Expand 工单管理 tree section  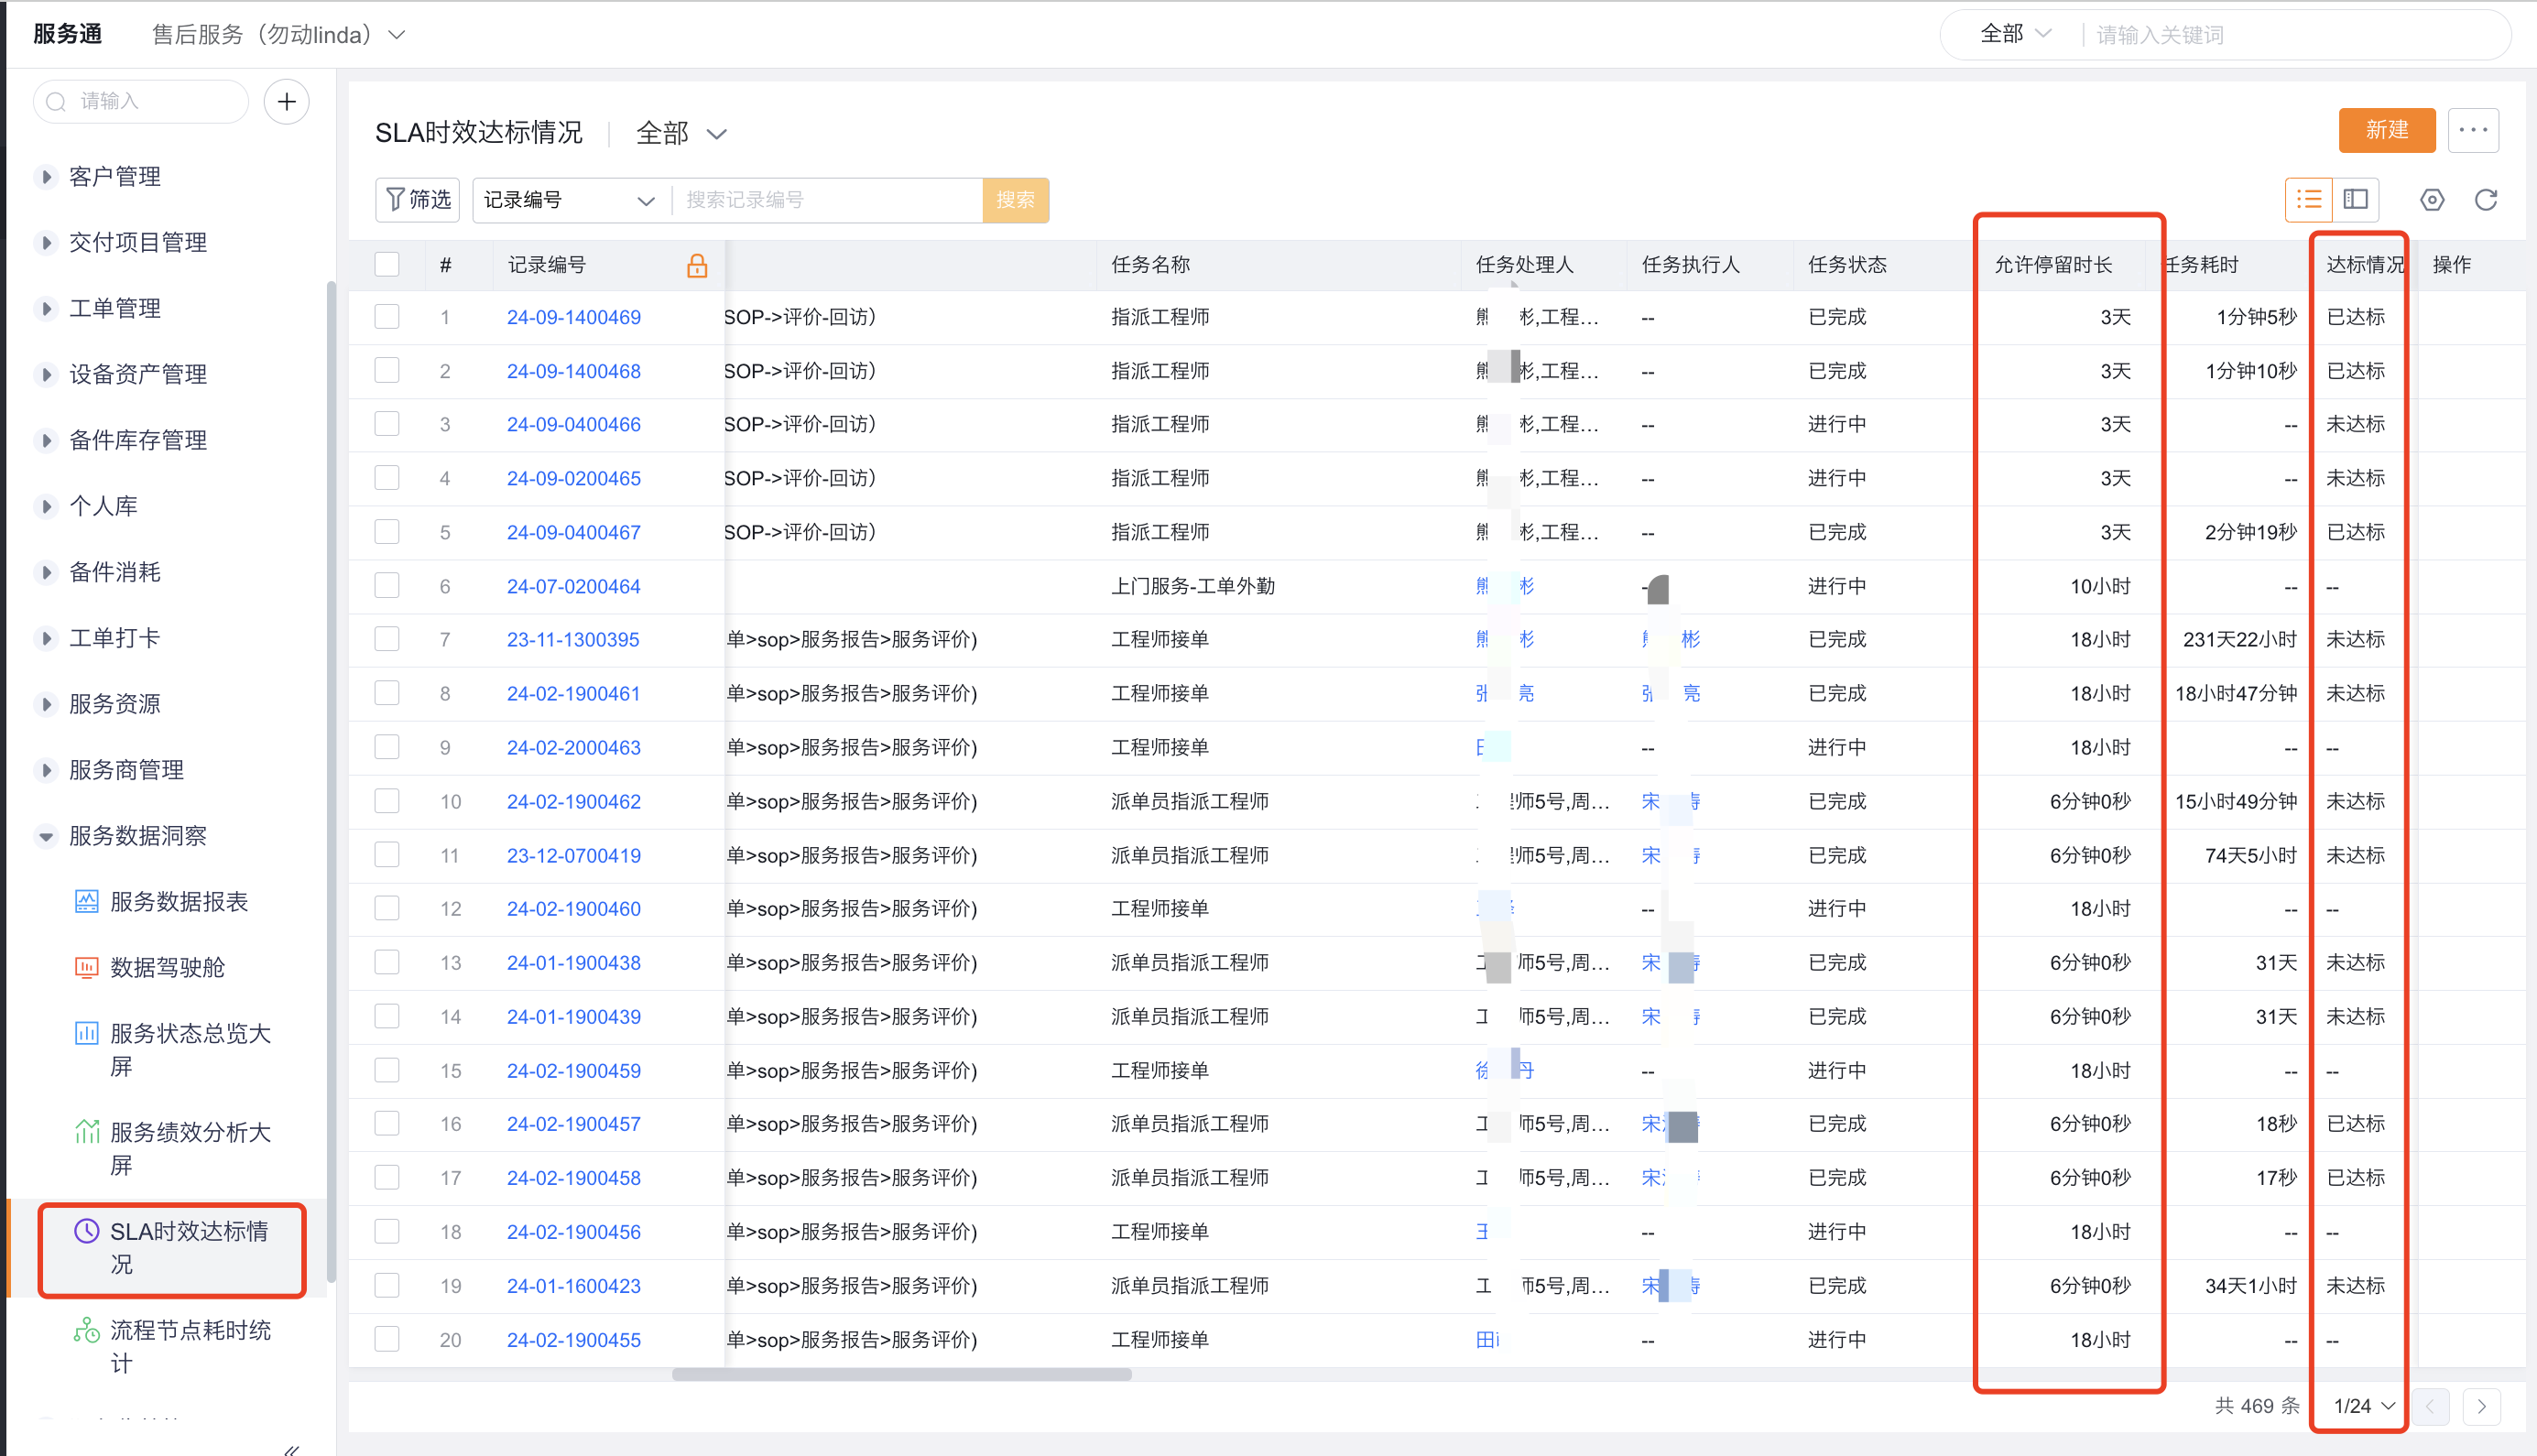pyautogui.click(x=46, y=309)
